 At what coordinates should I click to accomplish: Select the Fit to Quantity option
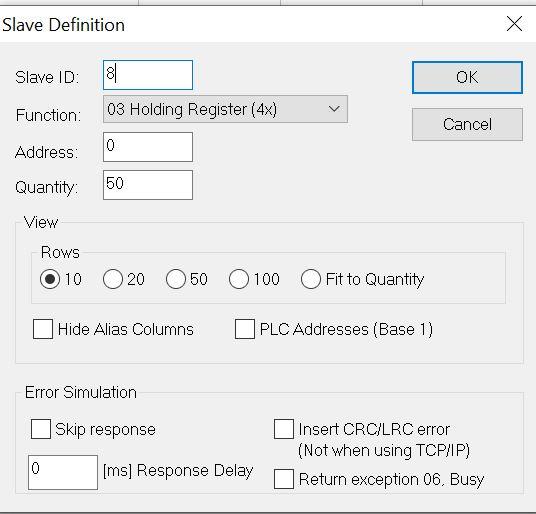(311, 279)
